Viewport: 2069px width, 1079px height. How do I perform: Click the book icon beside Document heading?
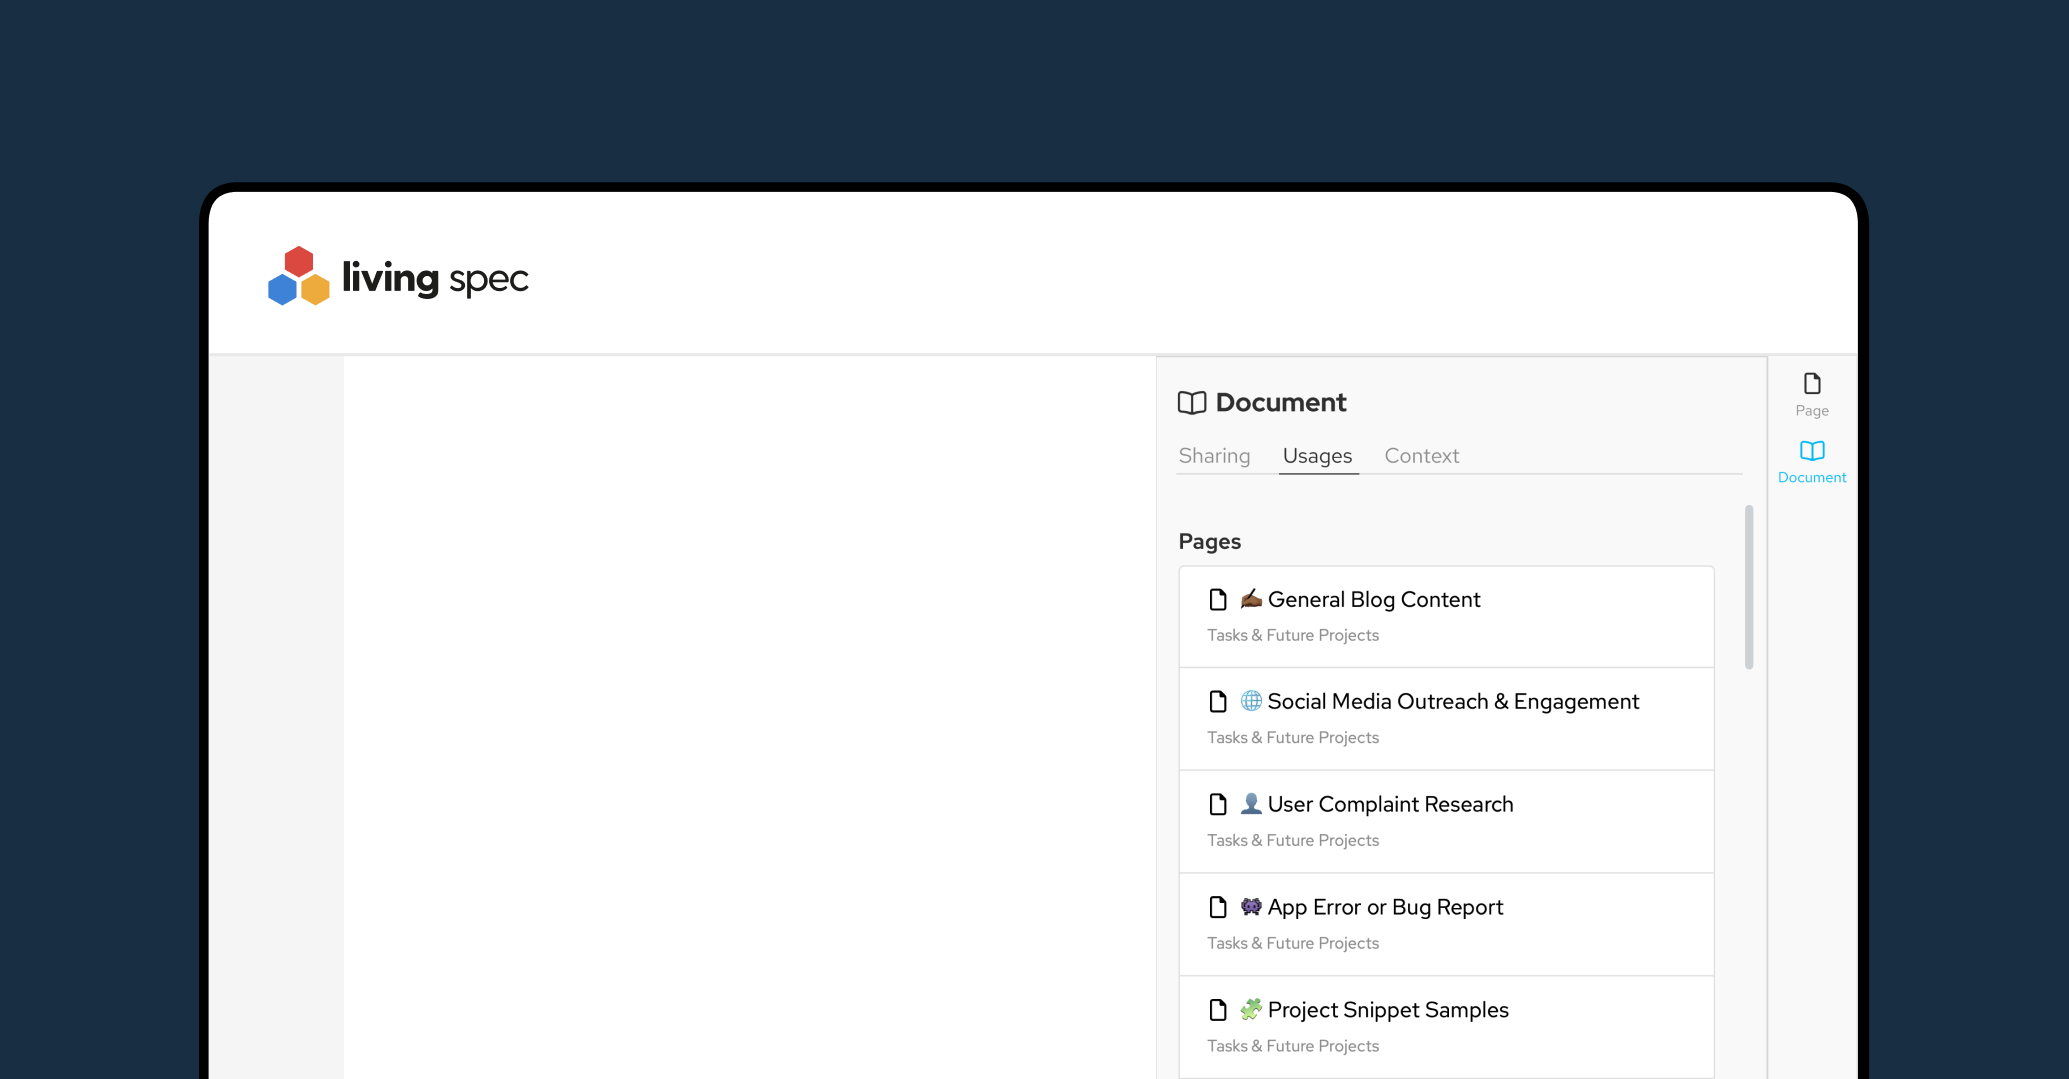pyautogui.click(x=1191, y=403)
